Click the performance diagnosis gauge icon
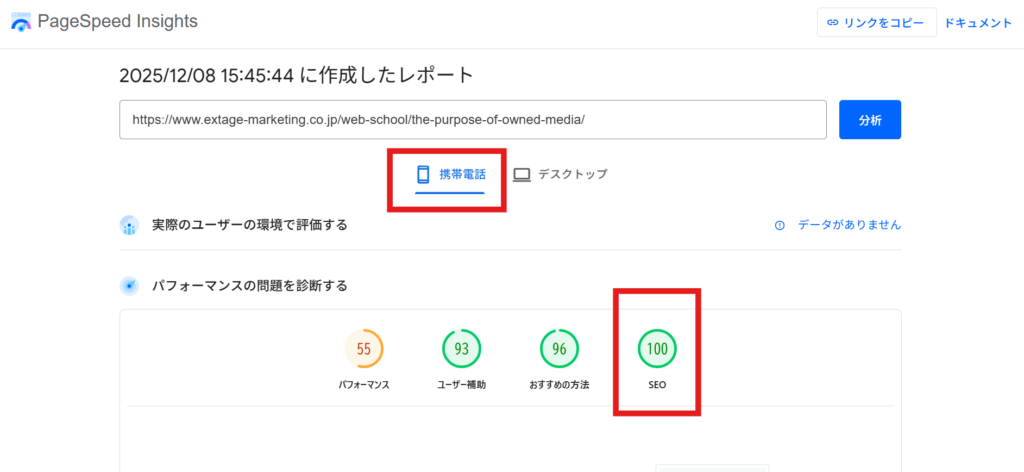This screenshot has width=1024, height=472. click(x=129, y=286)
